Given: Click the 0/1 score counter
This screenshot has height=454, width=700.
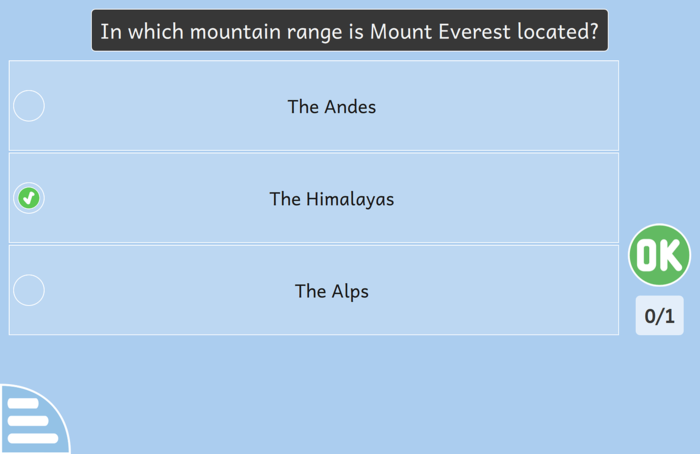Looking at the screenshot, I should coord(659,316).
